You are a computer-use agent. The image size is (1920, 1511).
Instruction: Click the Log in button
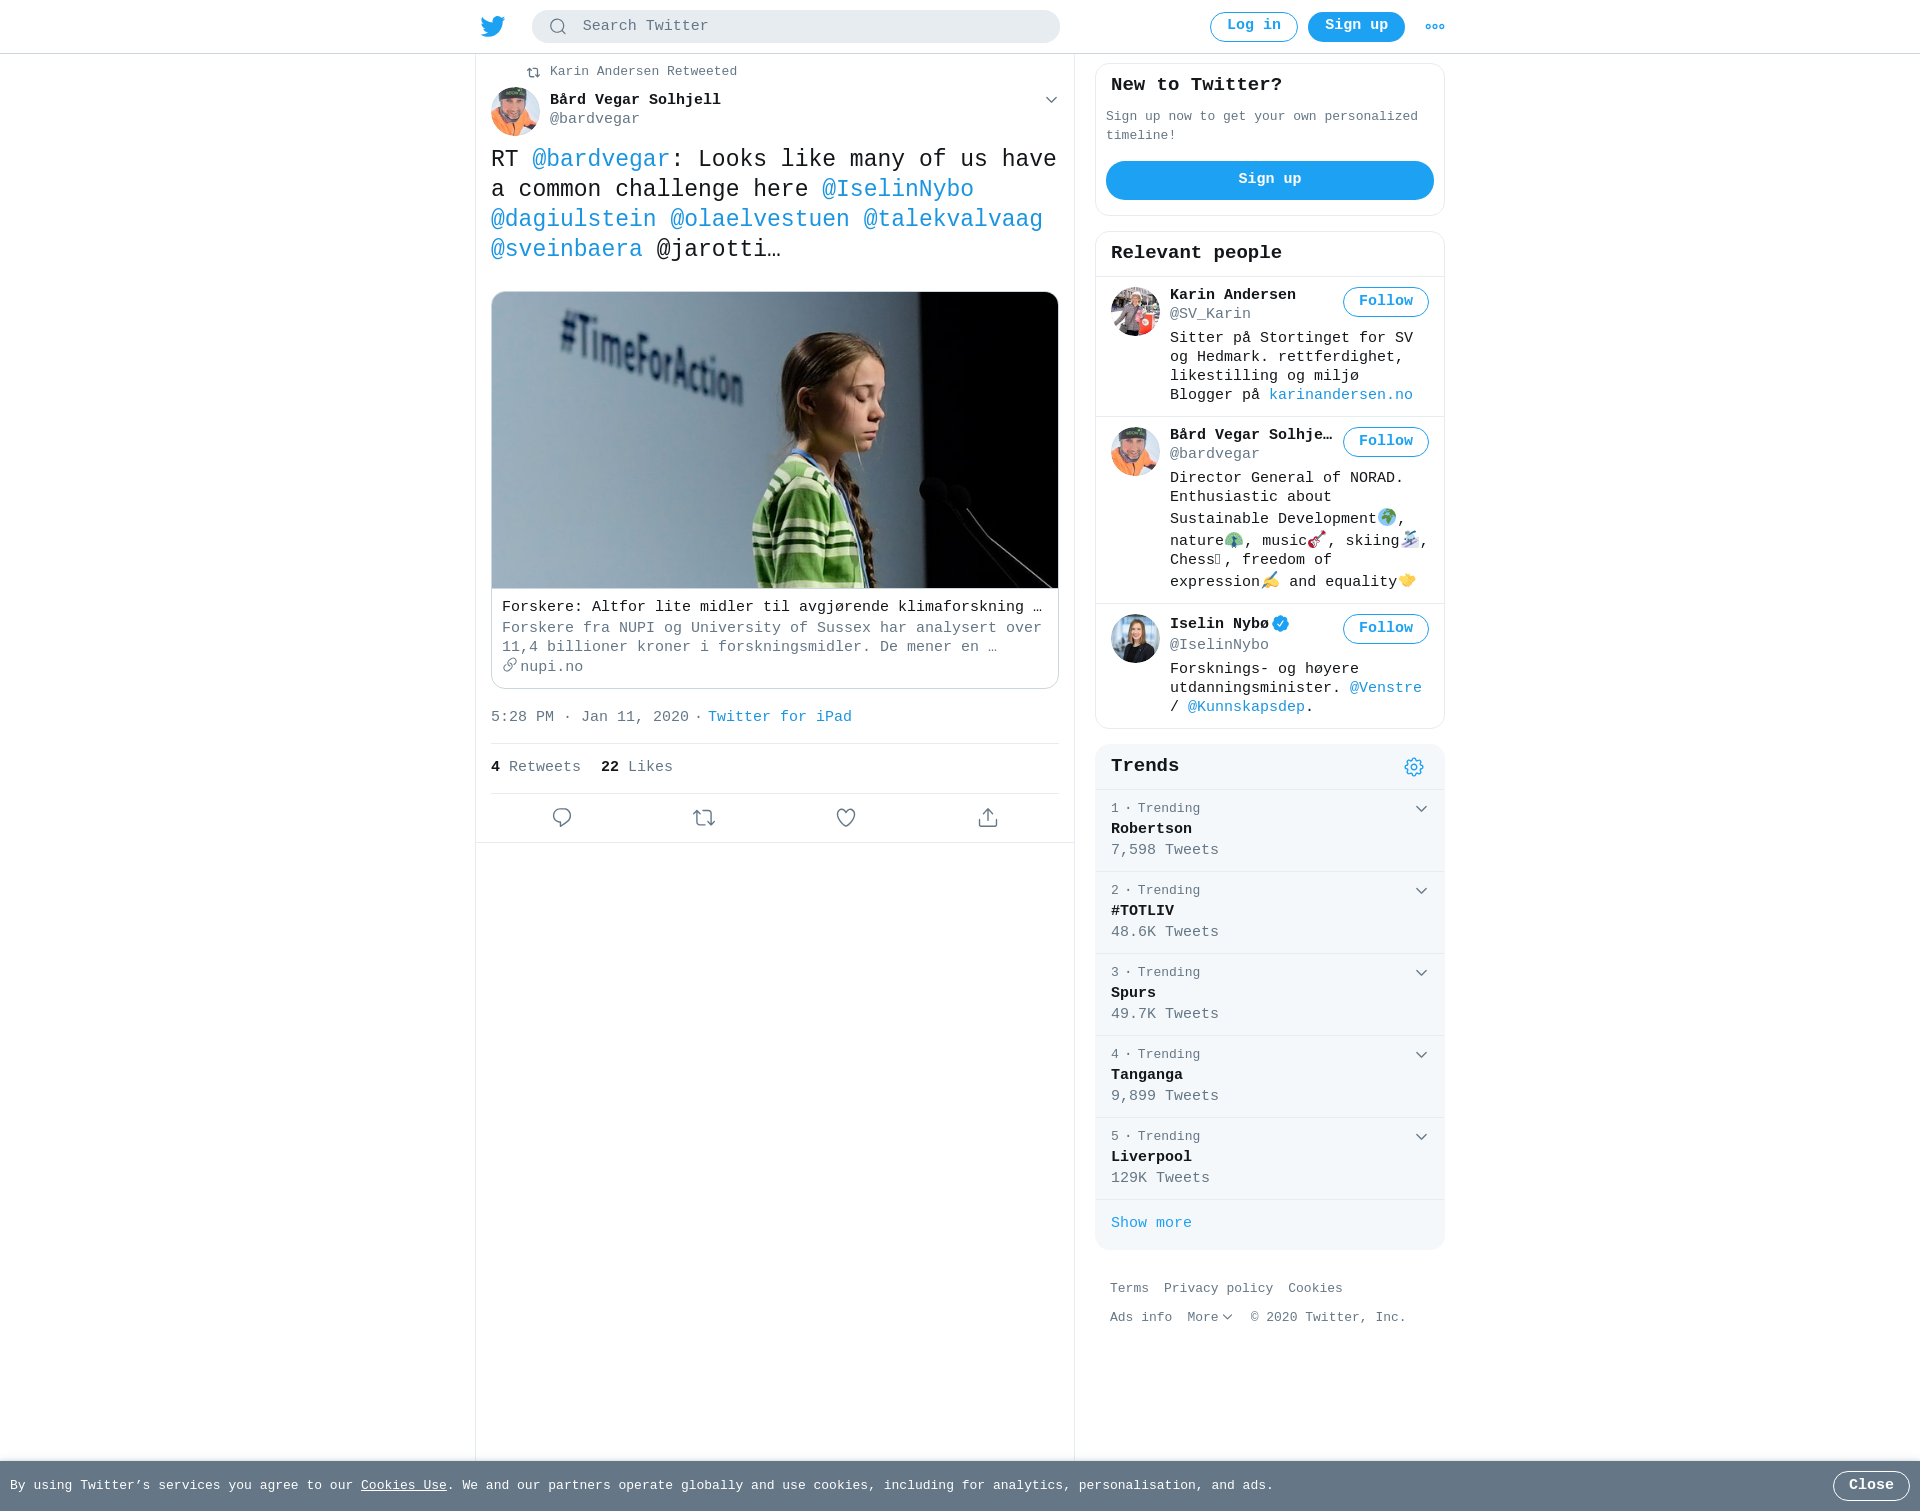tap(1254, 27)
